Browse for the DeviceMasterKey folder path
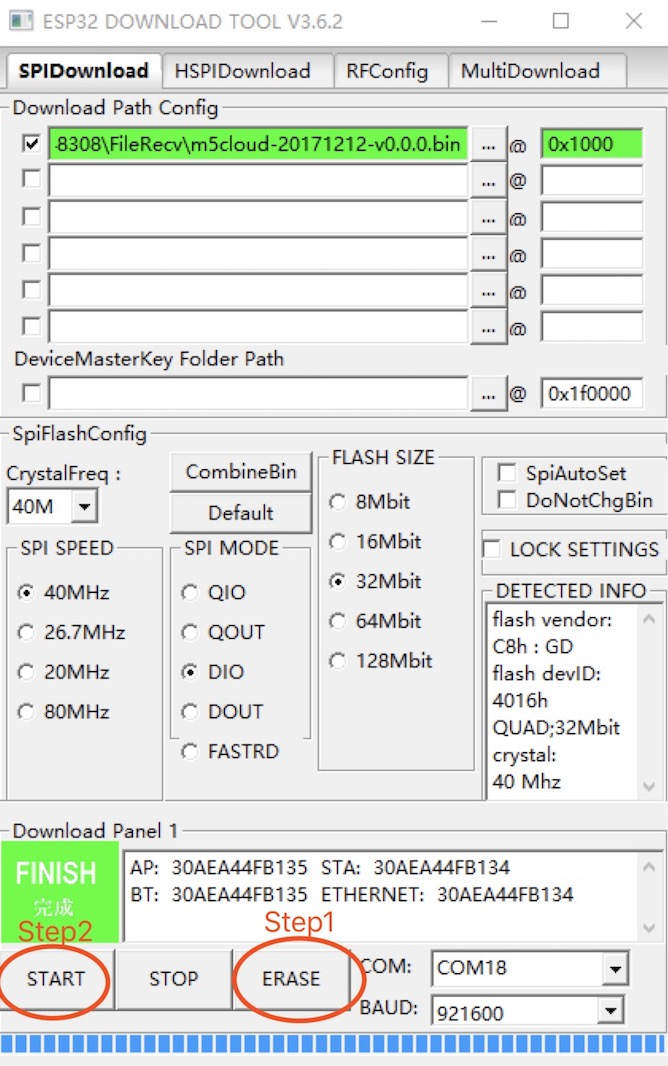Viewport: 668px width, 1066px height. pyautogui.click(x=488, y=394)
